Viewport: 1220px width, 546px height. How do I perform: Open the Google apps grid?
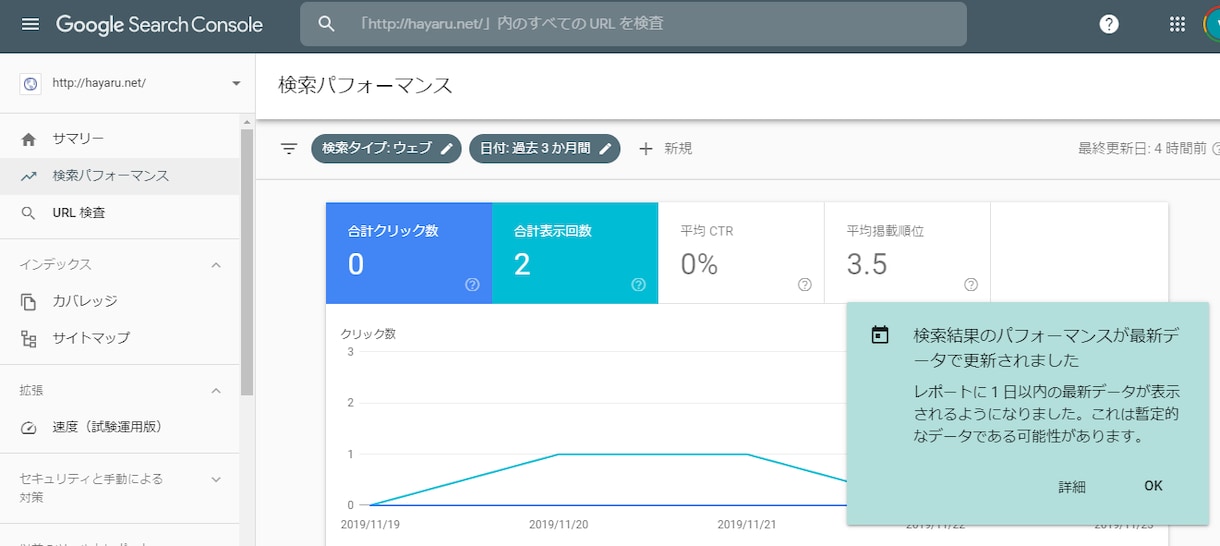1177,24
